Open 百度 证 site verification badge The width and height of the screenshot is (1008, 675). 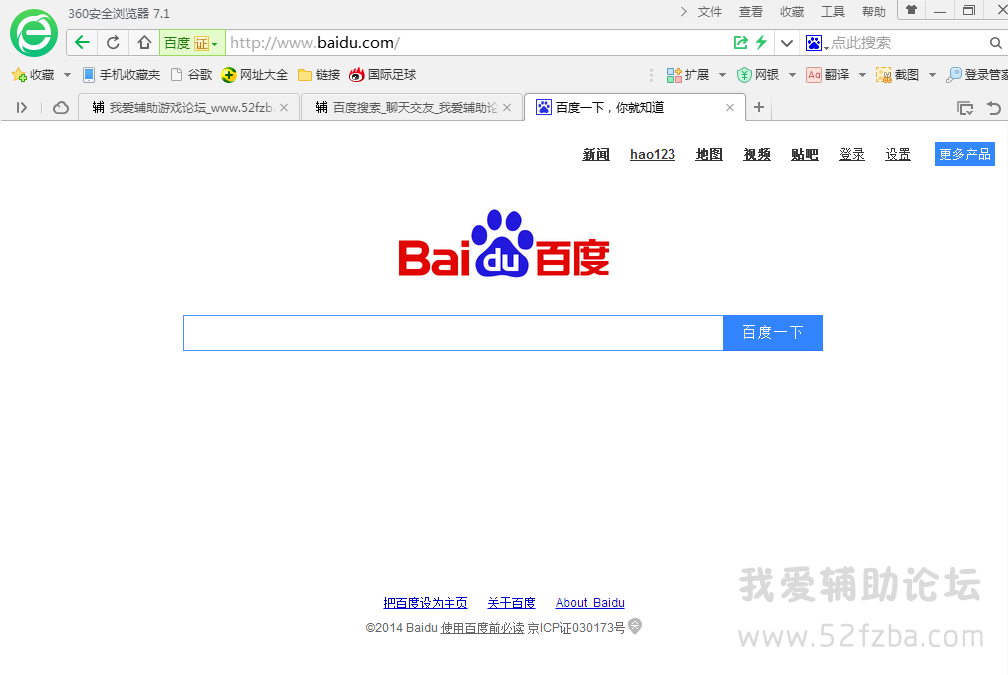(x=192, y=42)
